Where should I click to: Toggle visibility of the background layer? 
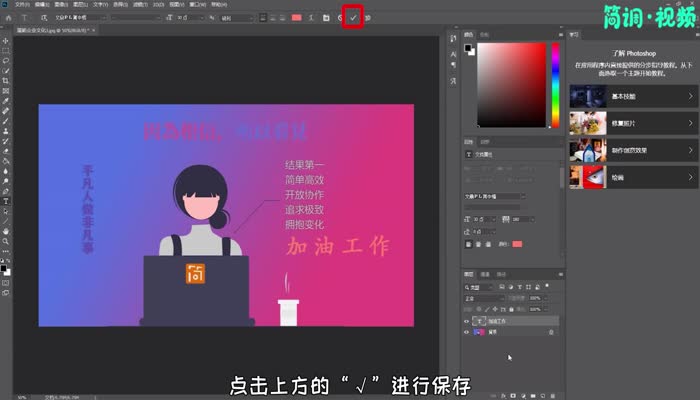coord(467,332)
